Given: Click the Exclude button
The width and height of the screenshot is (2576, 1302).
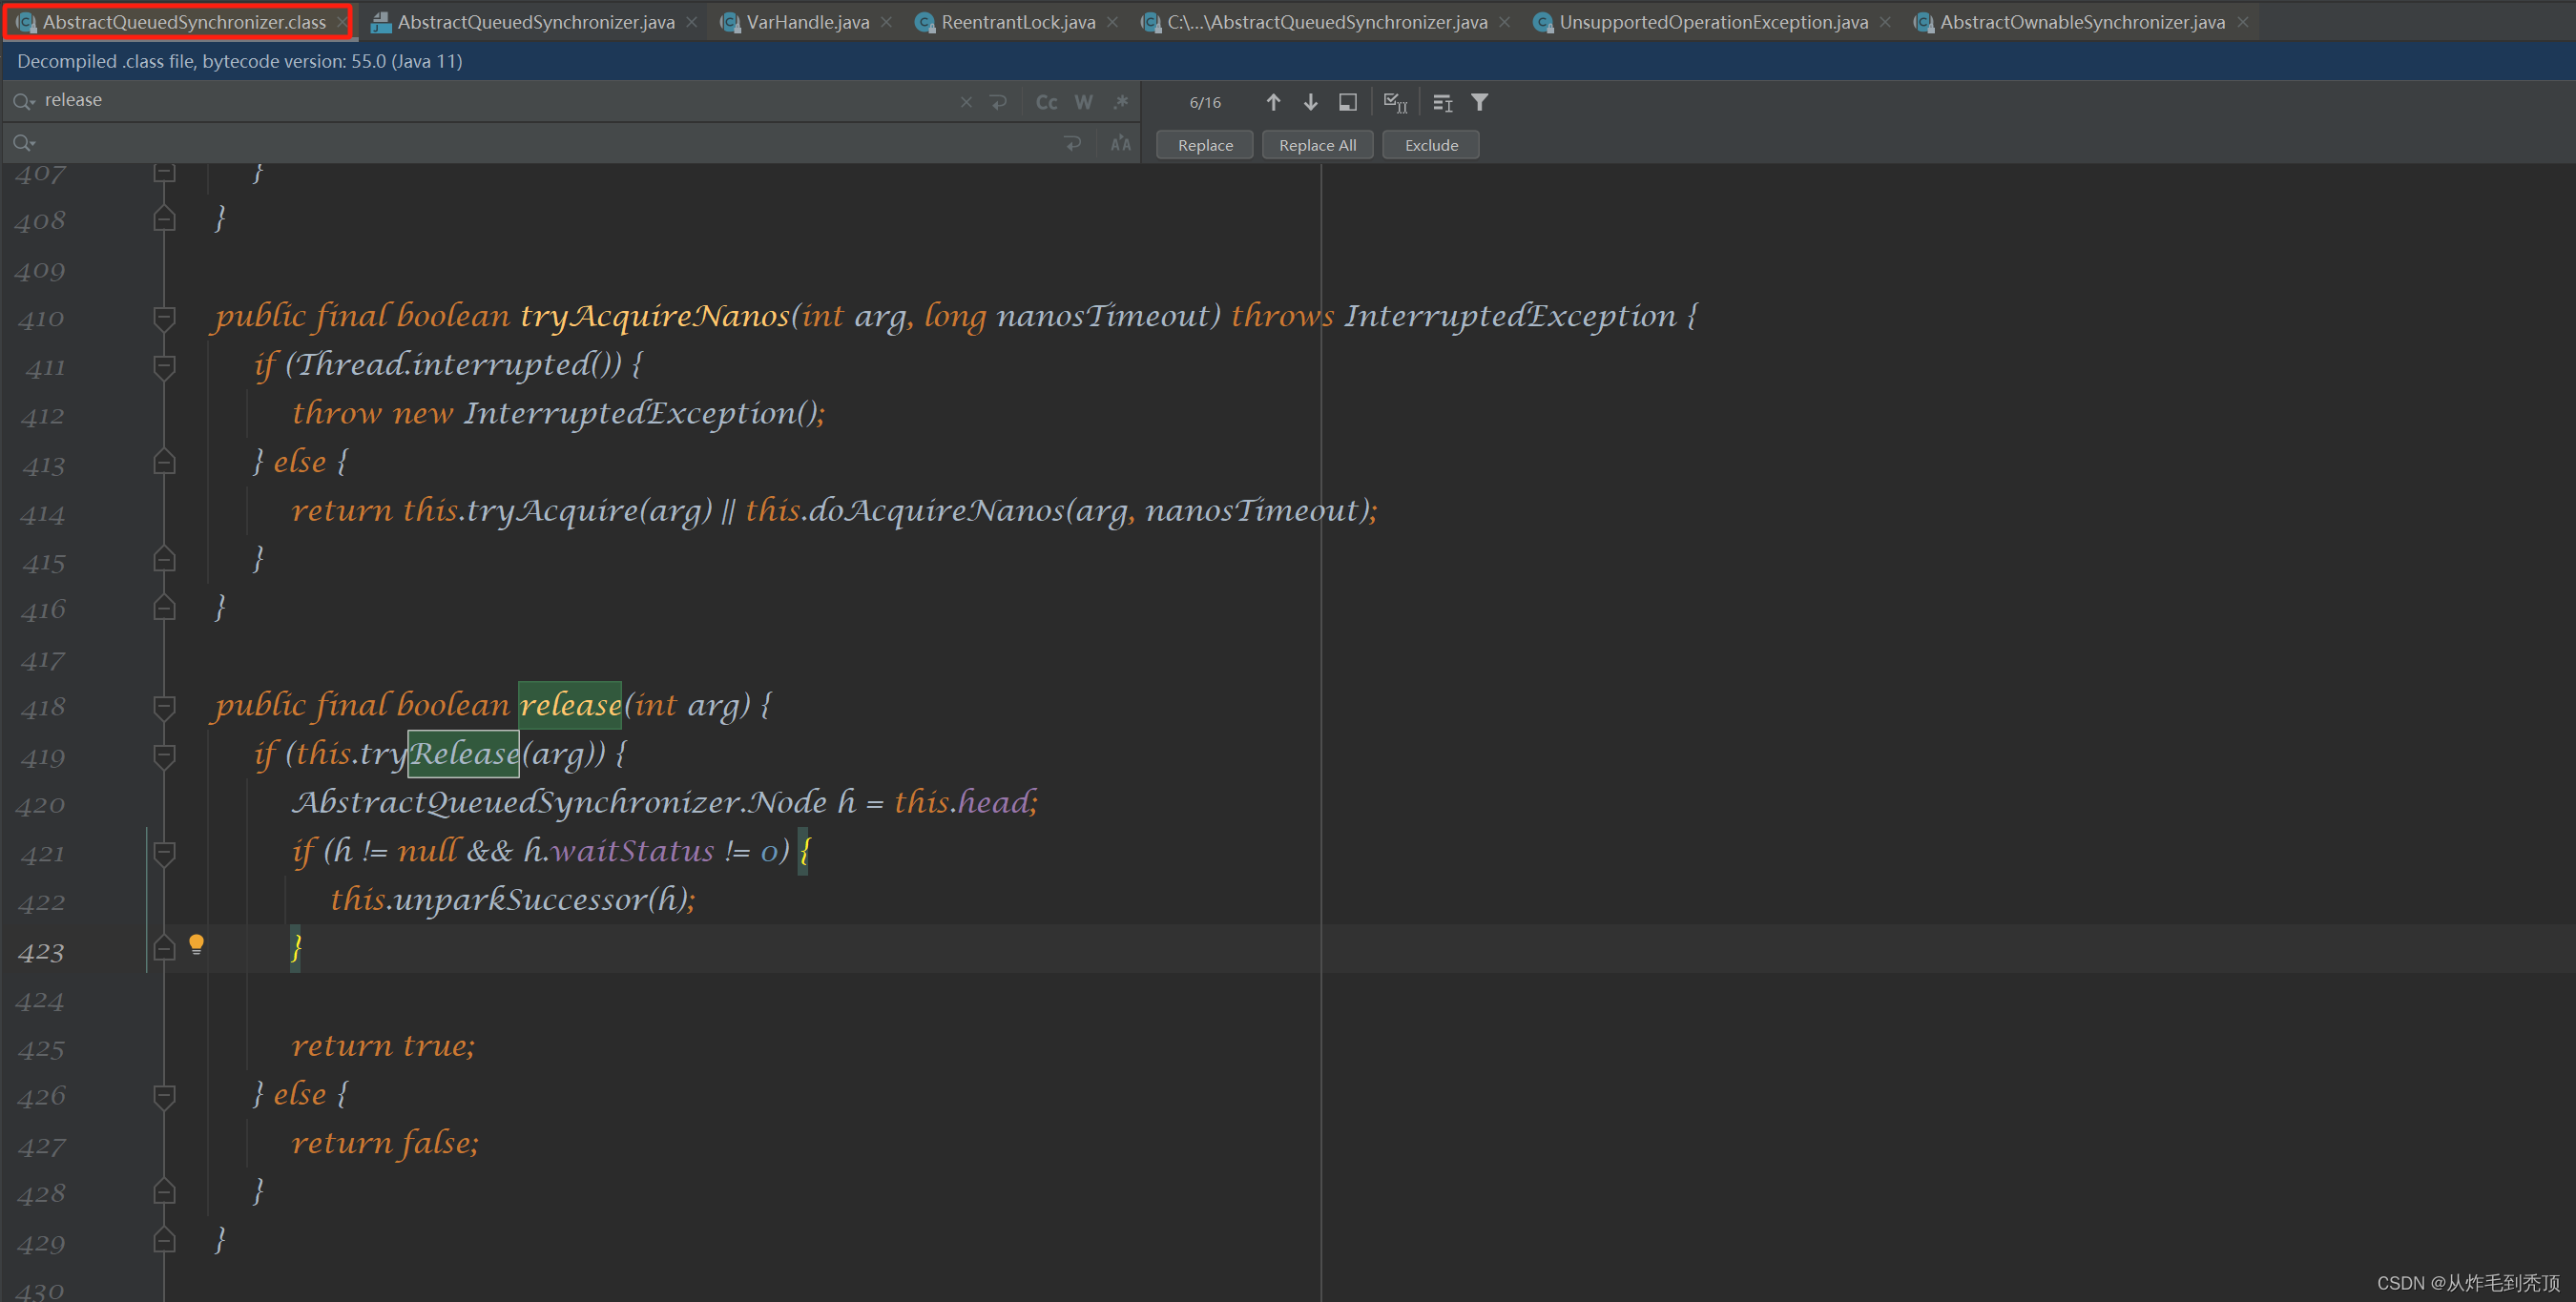Looking at the screenshot, I should [x=1430, y=144].
